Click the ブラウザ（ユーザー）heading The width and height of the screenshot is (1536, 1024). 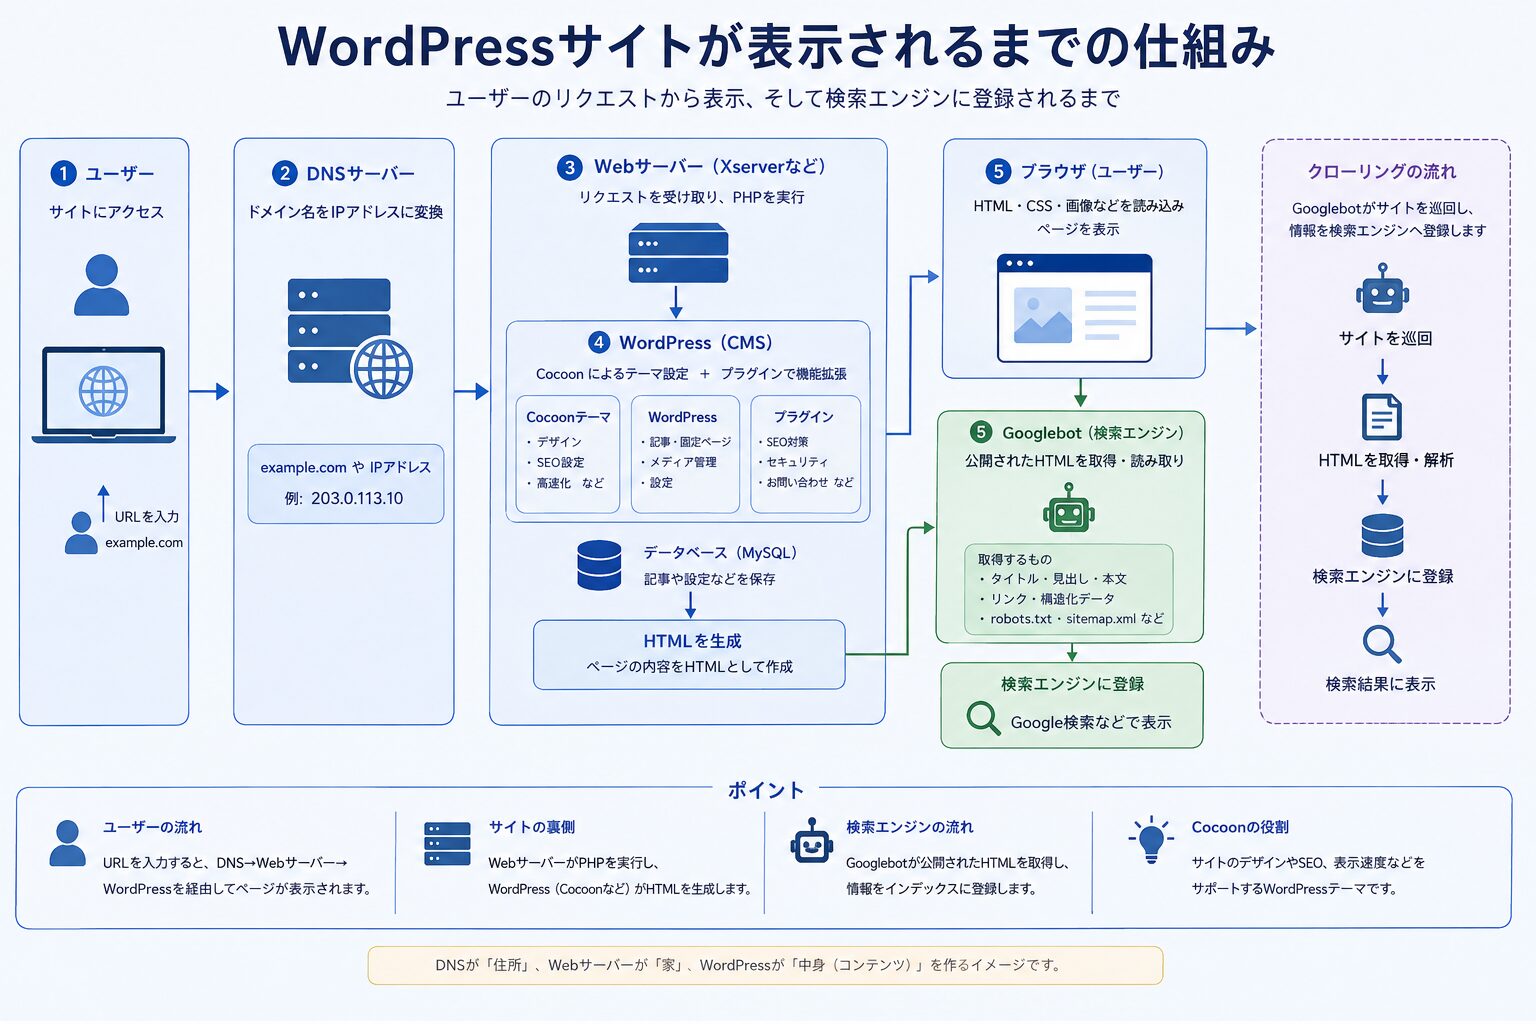coord(1092,172)
